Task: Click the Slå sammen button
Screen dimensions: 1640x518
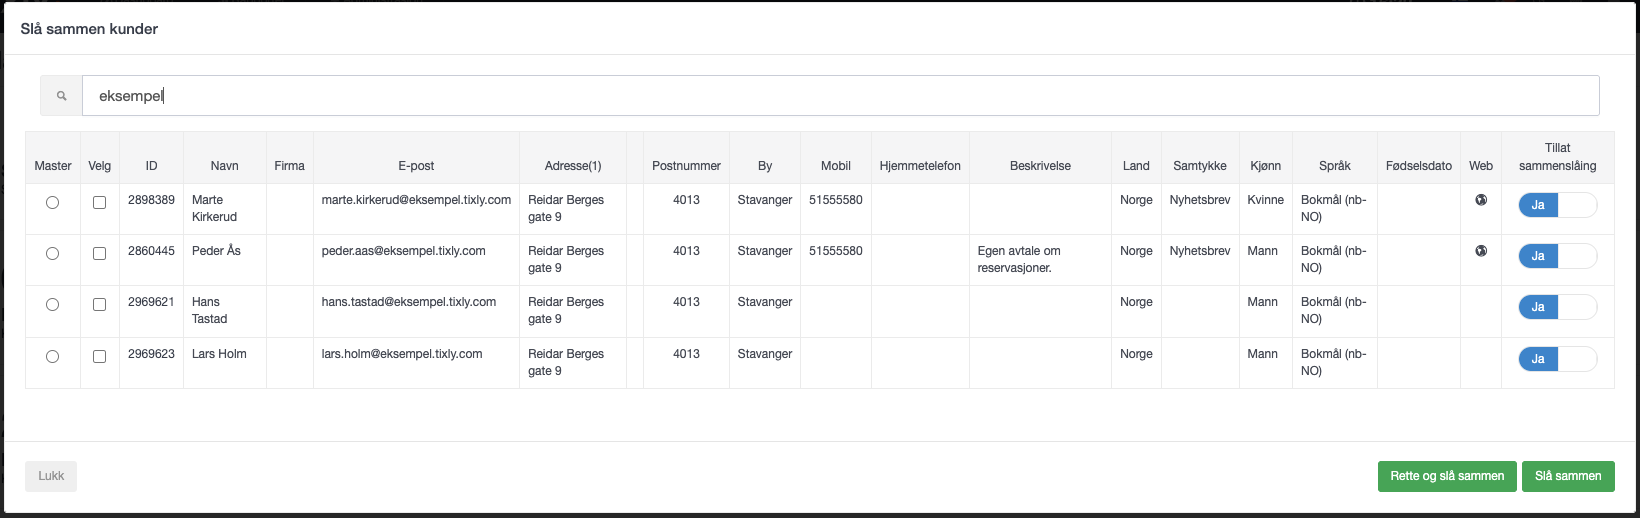Action: click(x=1568, y=476)
